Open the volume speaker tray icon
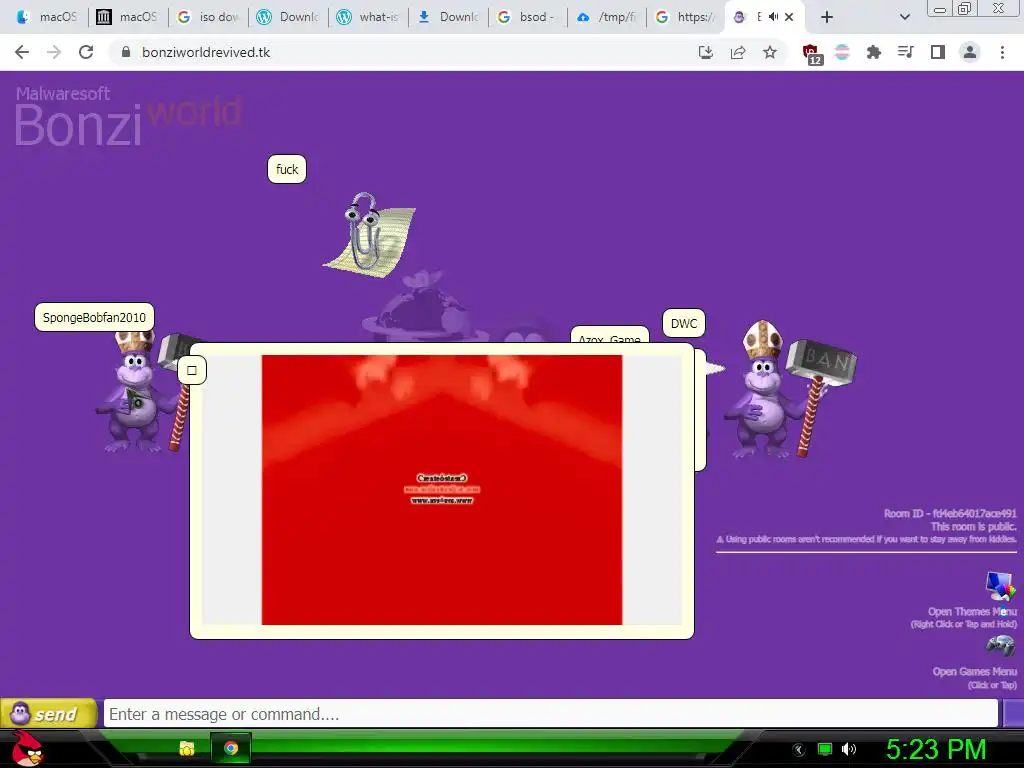Screen dimensions: 1024x768 click(x=849, y=749)
